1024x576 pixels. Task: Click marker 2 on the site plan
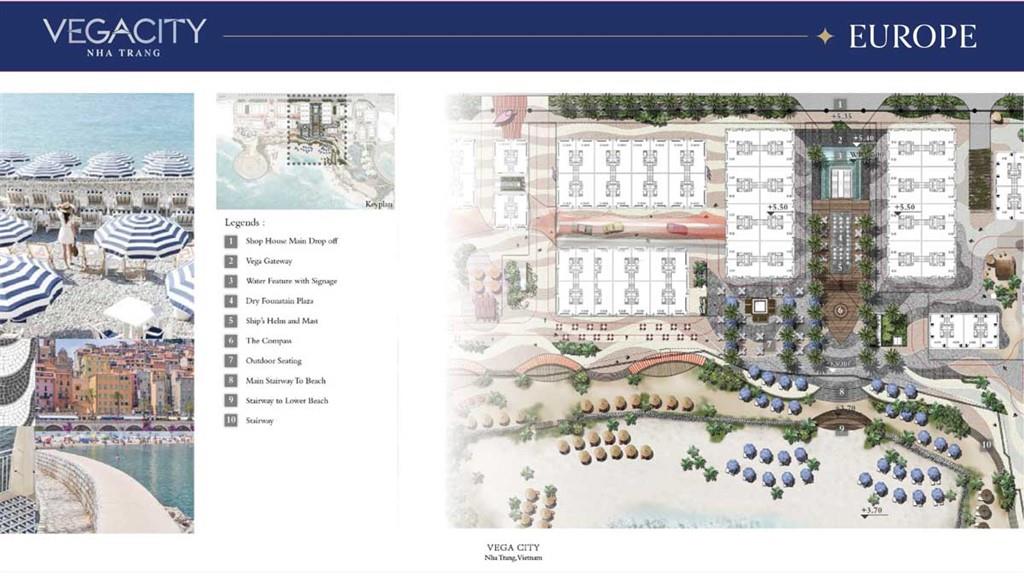[840, 140]
